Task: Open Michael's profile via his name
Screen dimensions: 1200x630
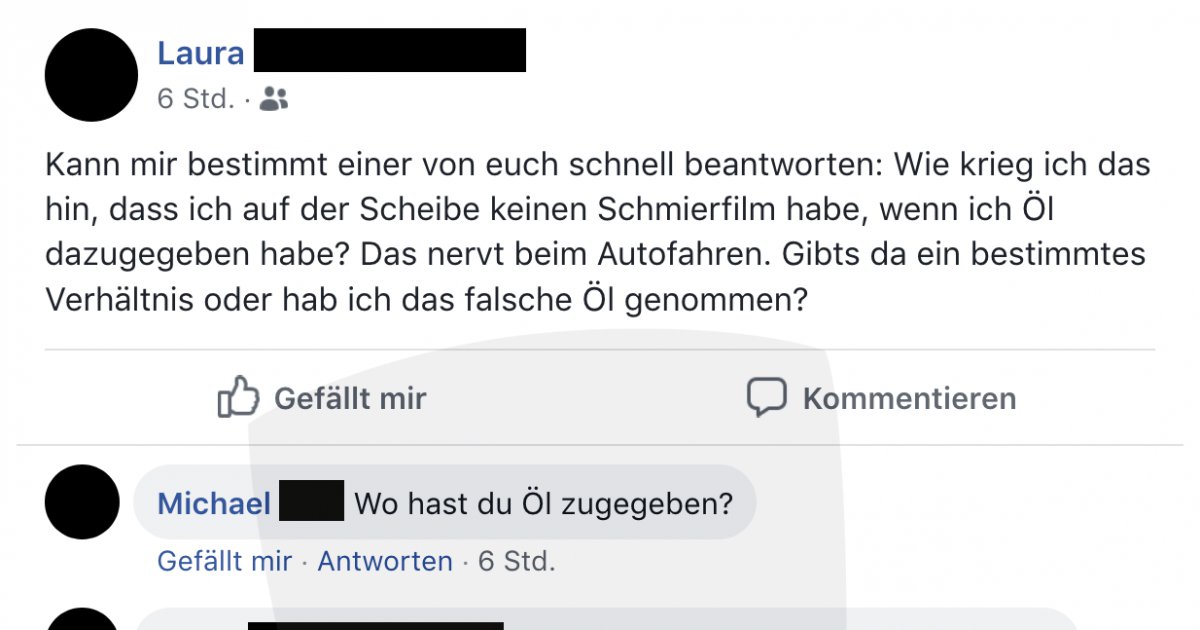Action: click(214, 503)
